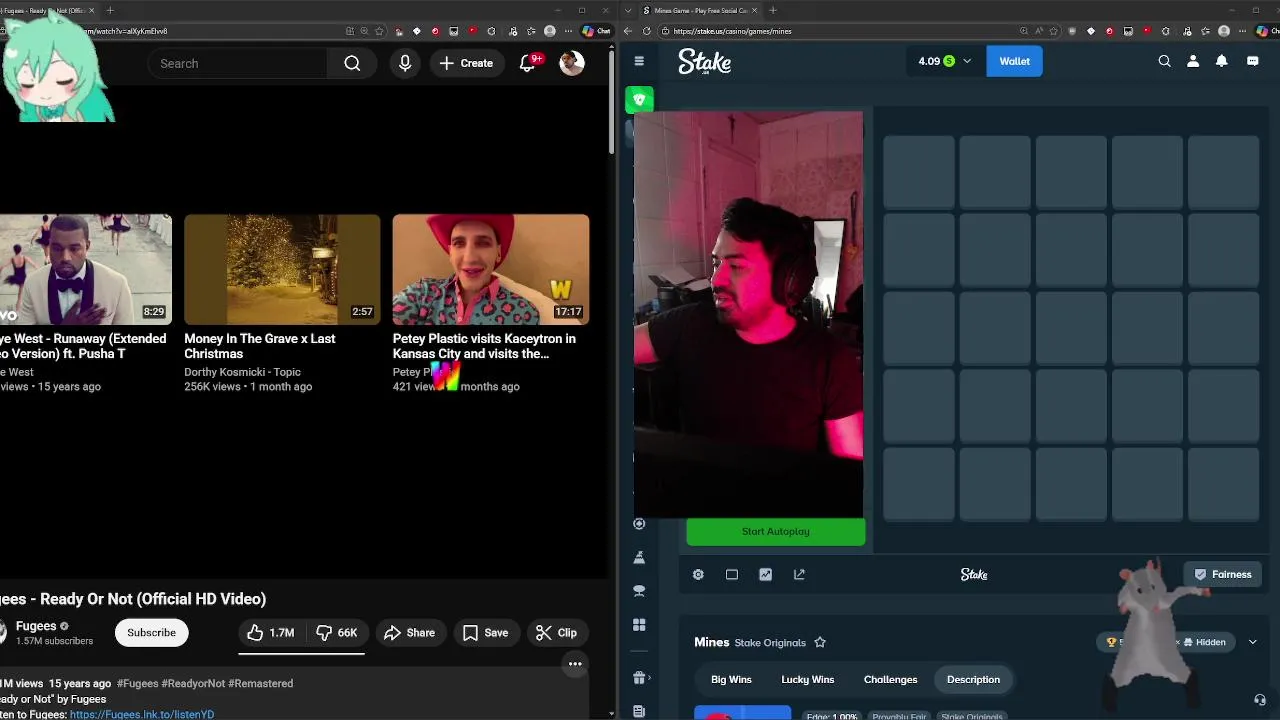Click the Stake logo in header
The width and height of the screenshot is (1280, 720).
705,62
